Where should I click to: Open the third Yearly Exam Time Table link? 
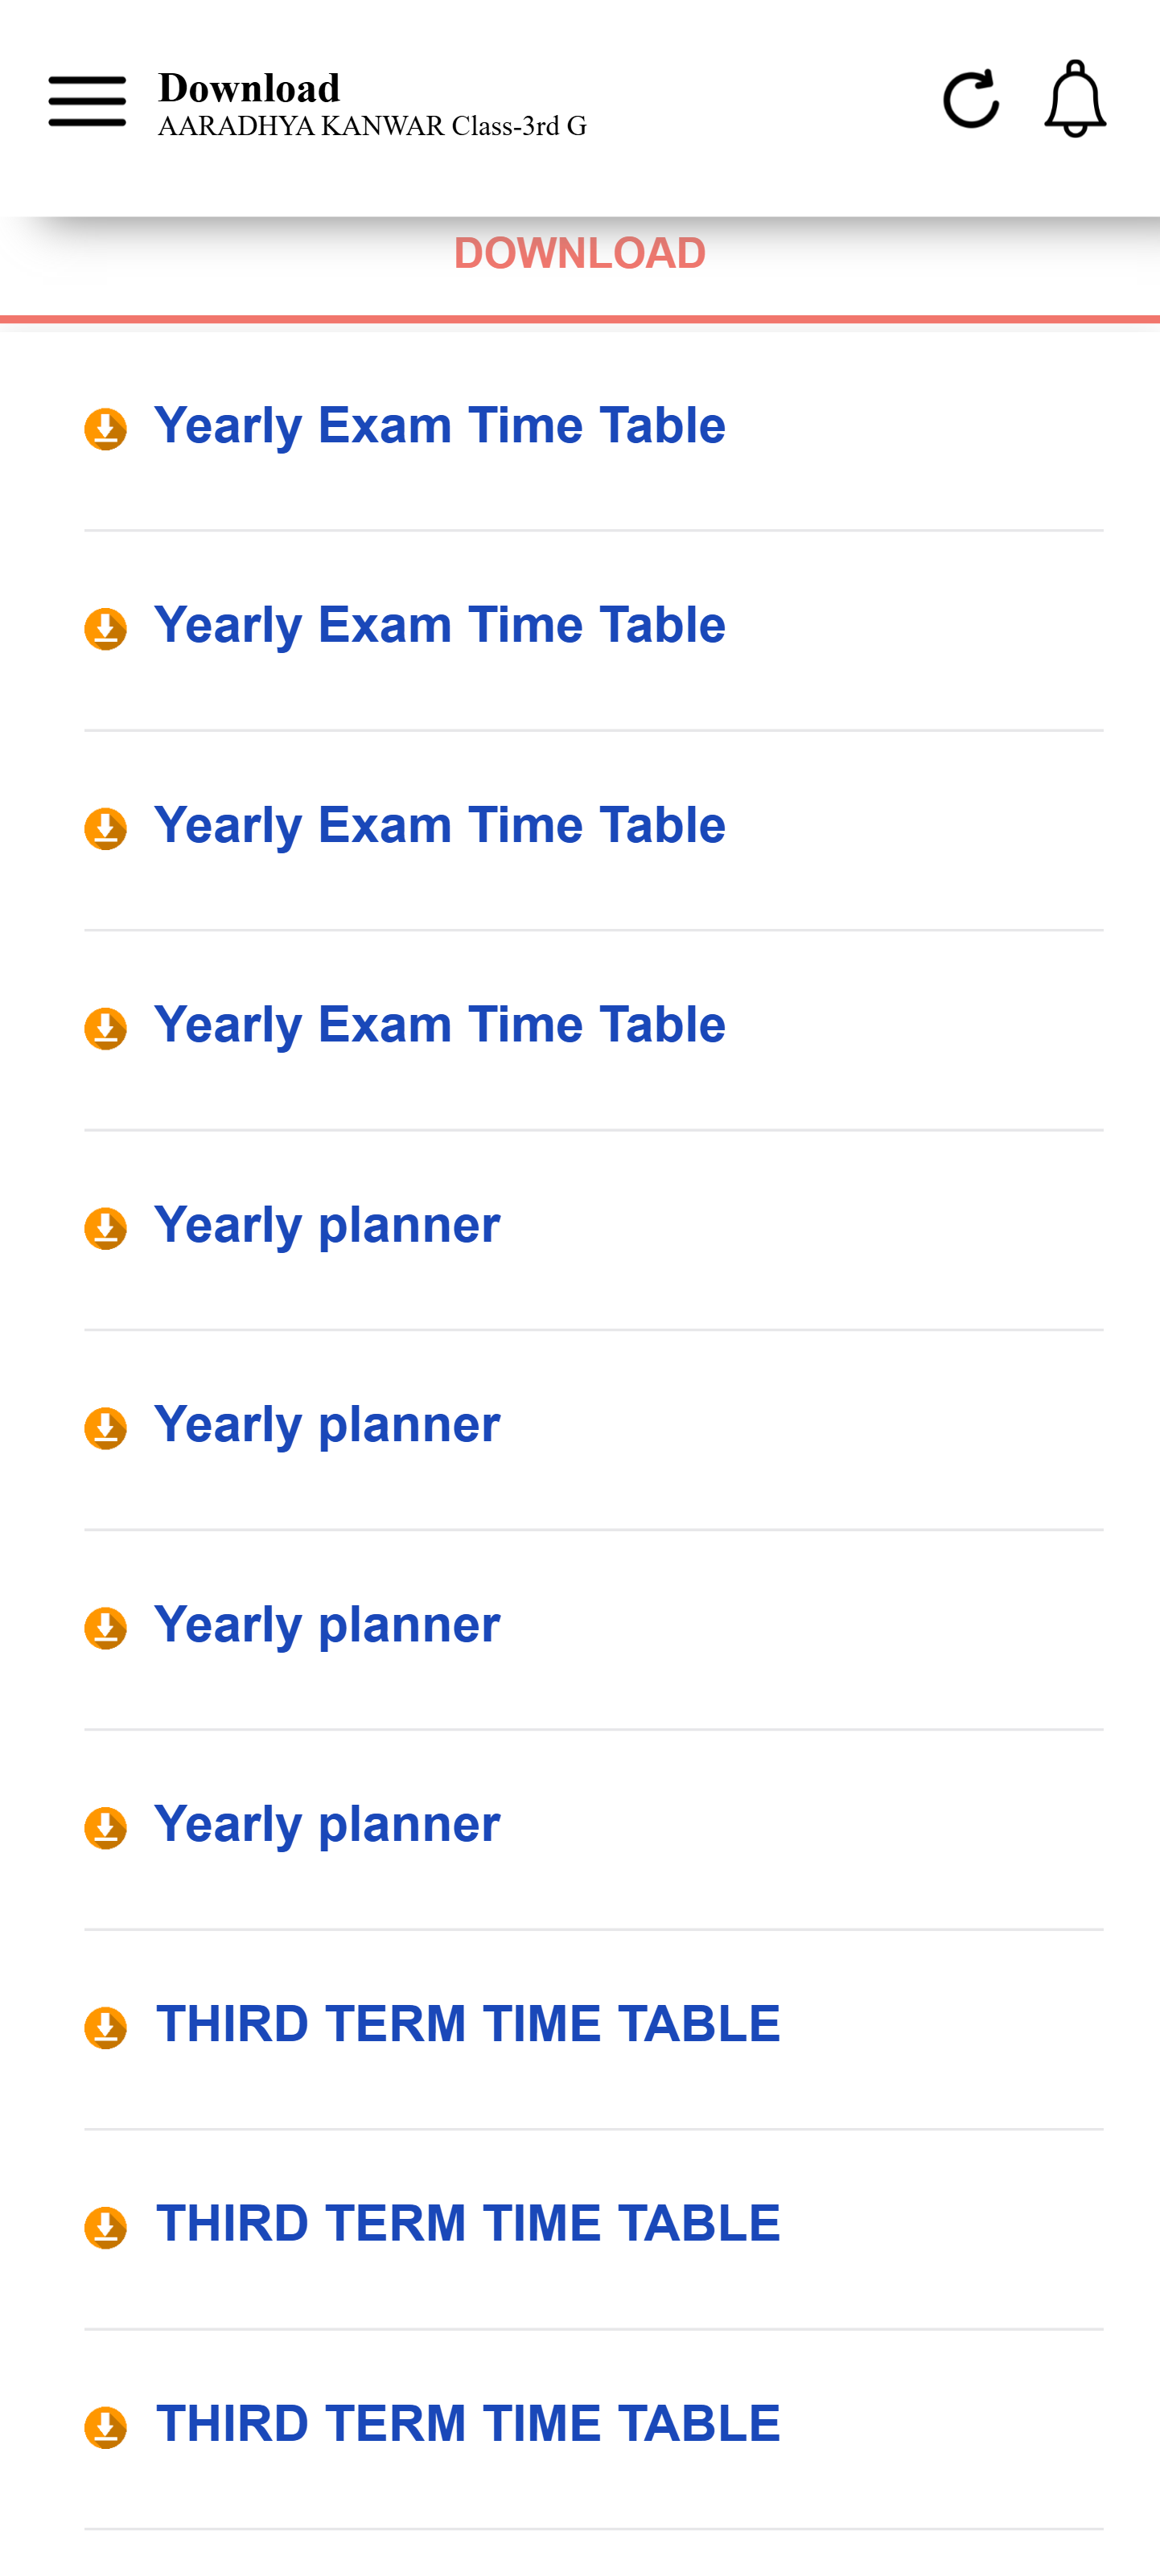pos(440,825)
